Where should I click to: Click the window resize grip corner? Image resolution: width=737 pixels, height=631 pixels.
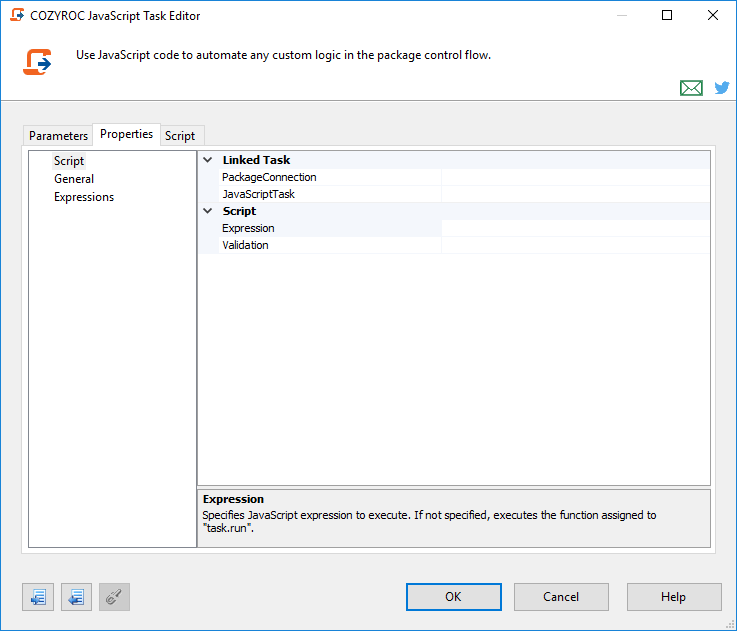(x=730, y=625)
